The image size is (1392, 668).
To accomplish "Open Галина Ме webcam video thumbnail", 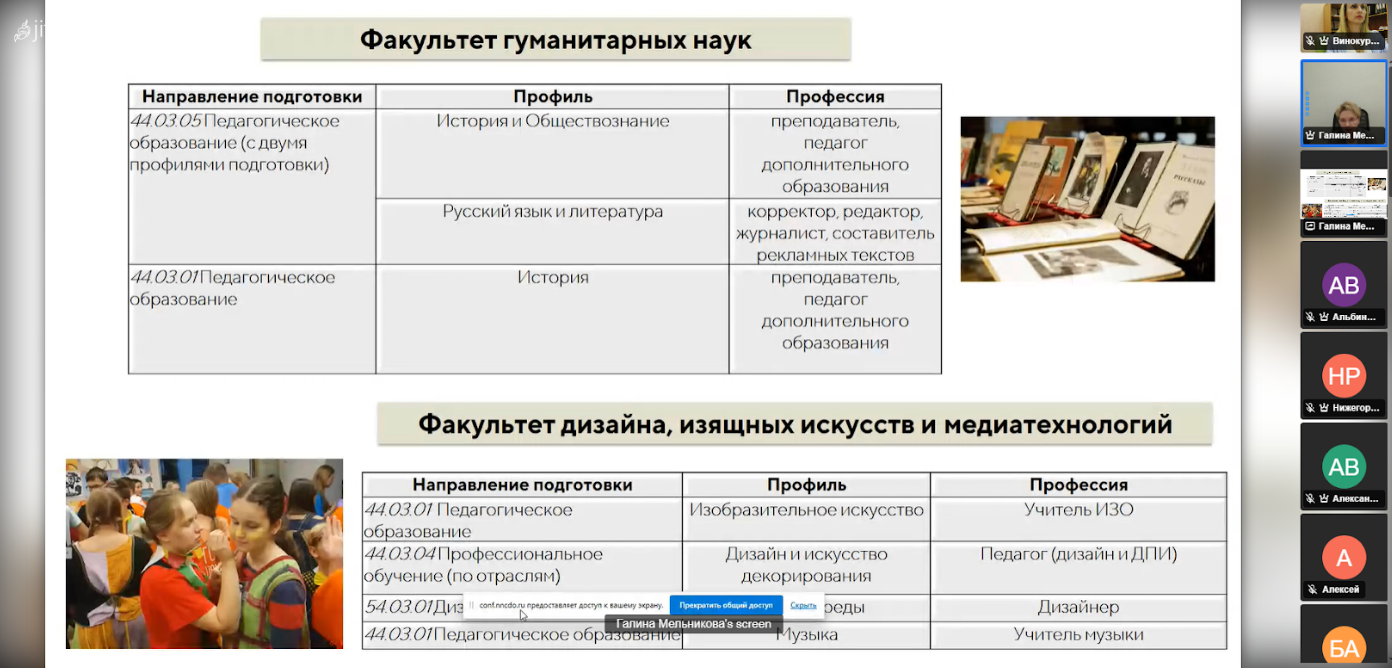I will click(1344, 103).
